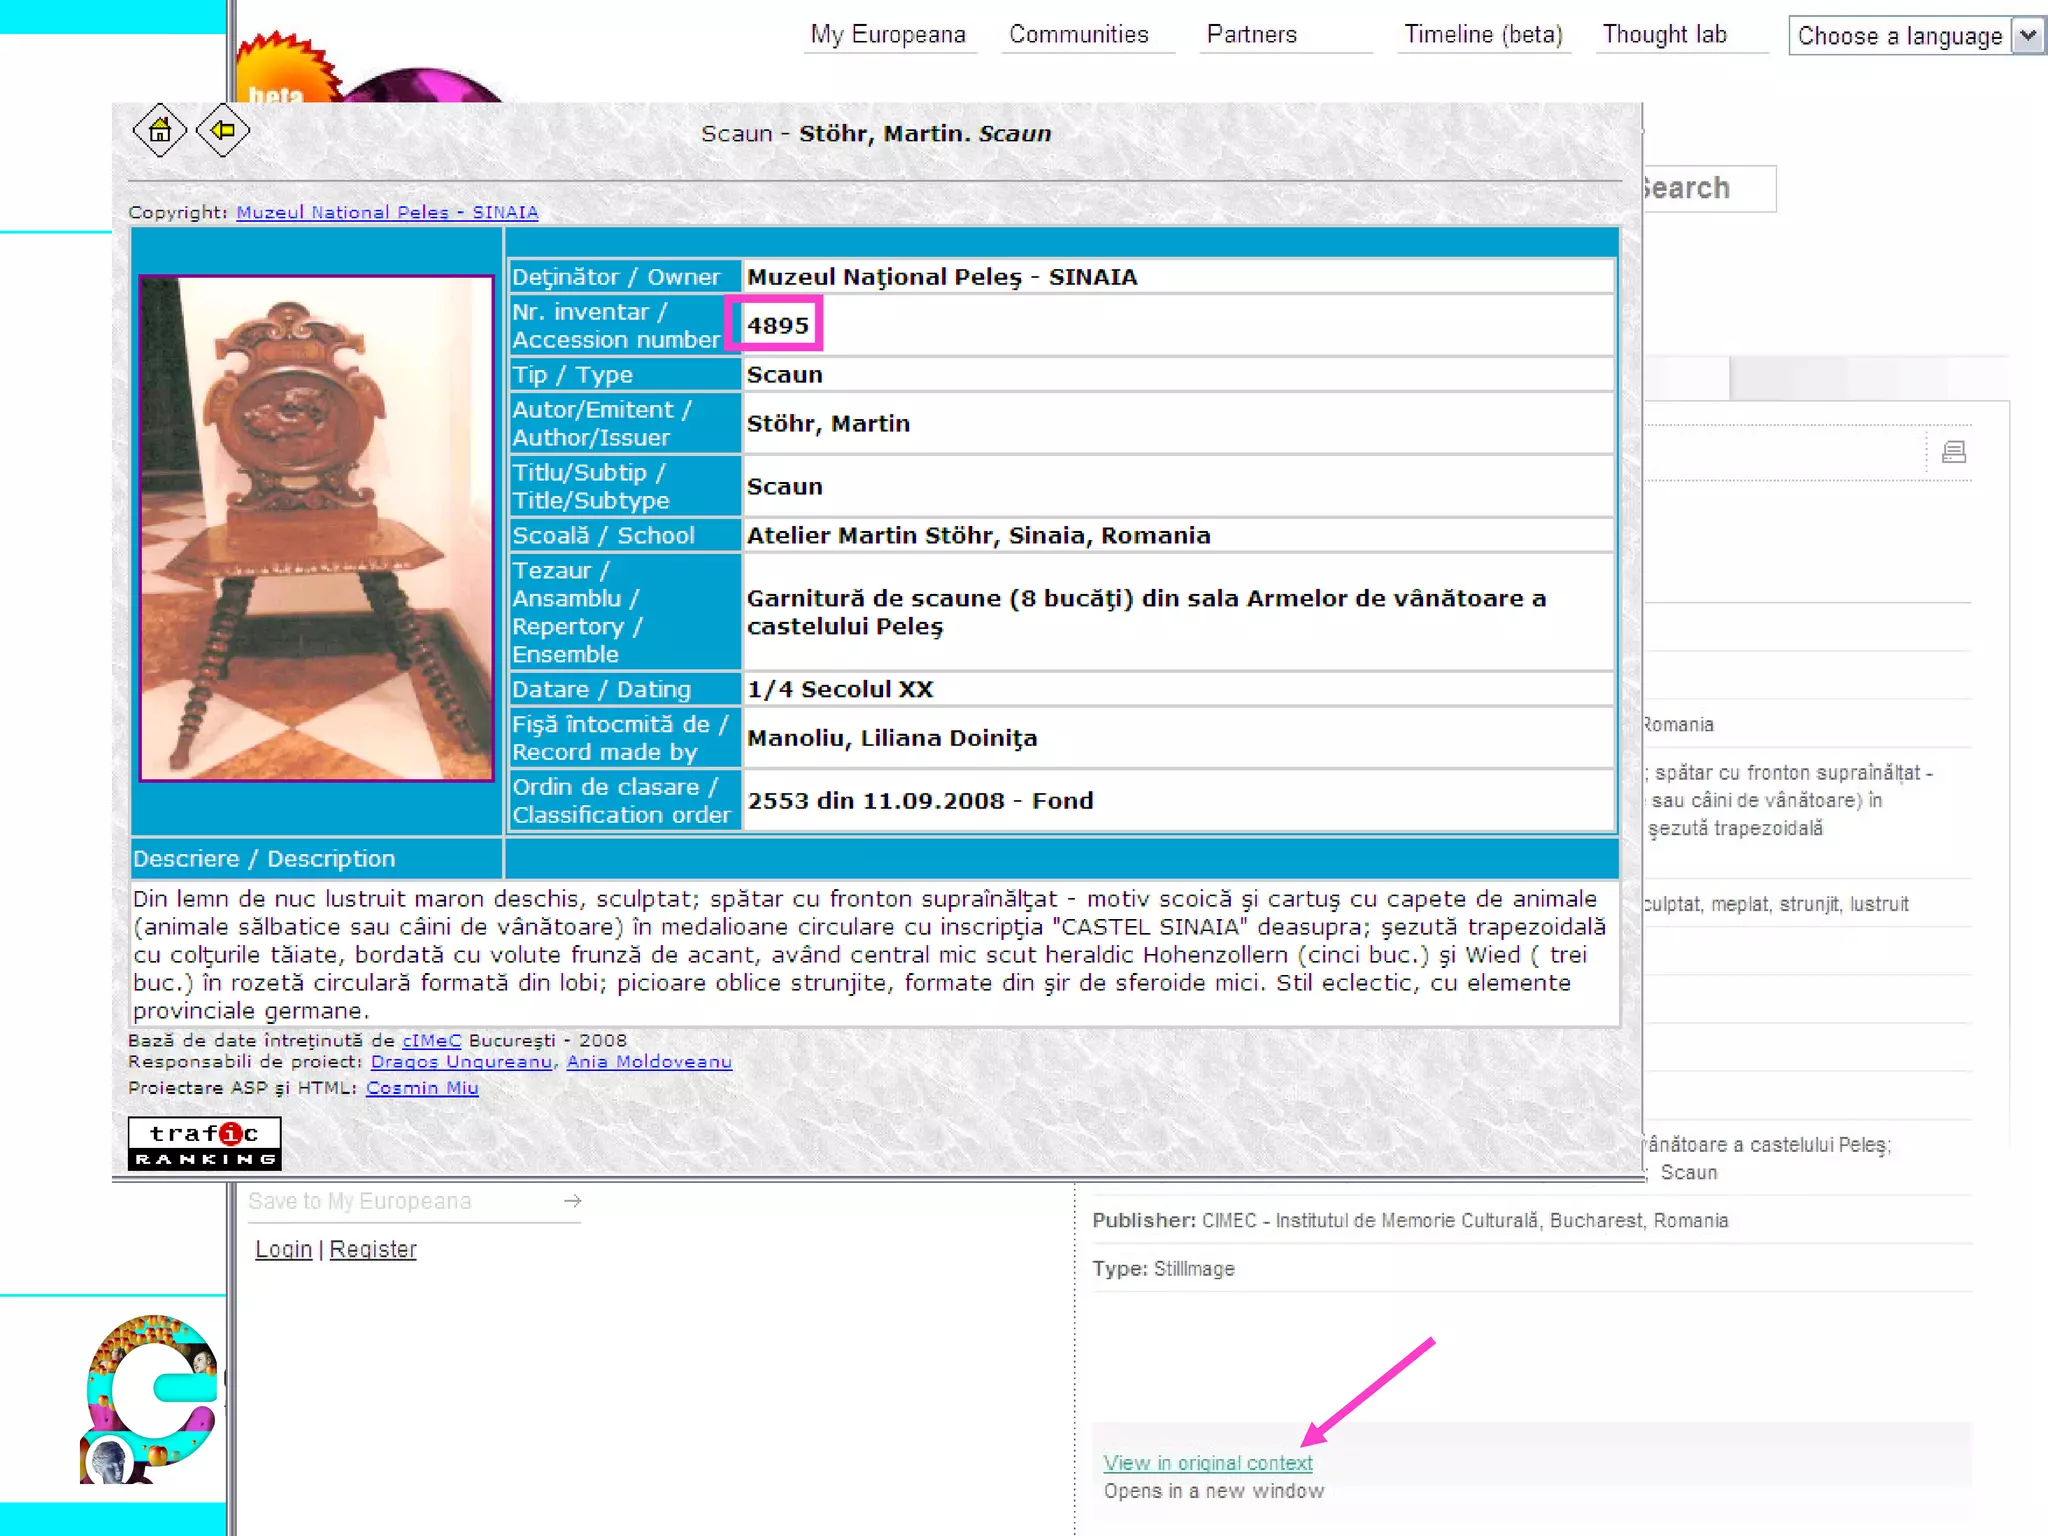This screenshot has width=2048, height=1536.
Task: Open the Communities menu item
Action: (1079, 35)
